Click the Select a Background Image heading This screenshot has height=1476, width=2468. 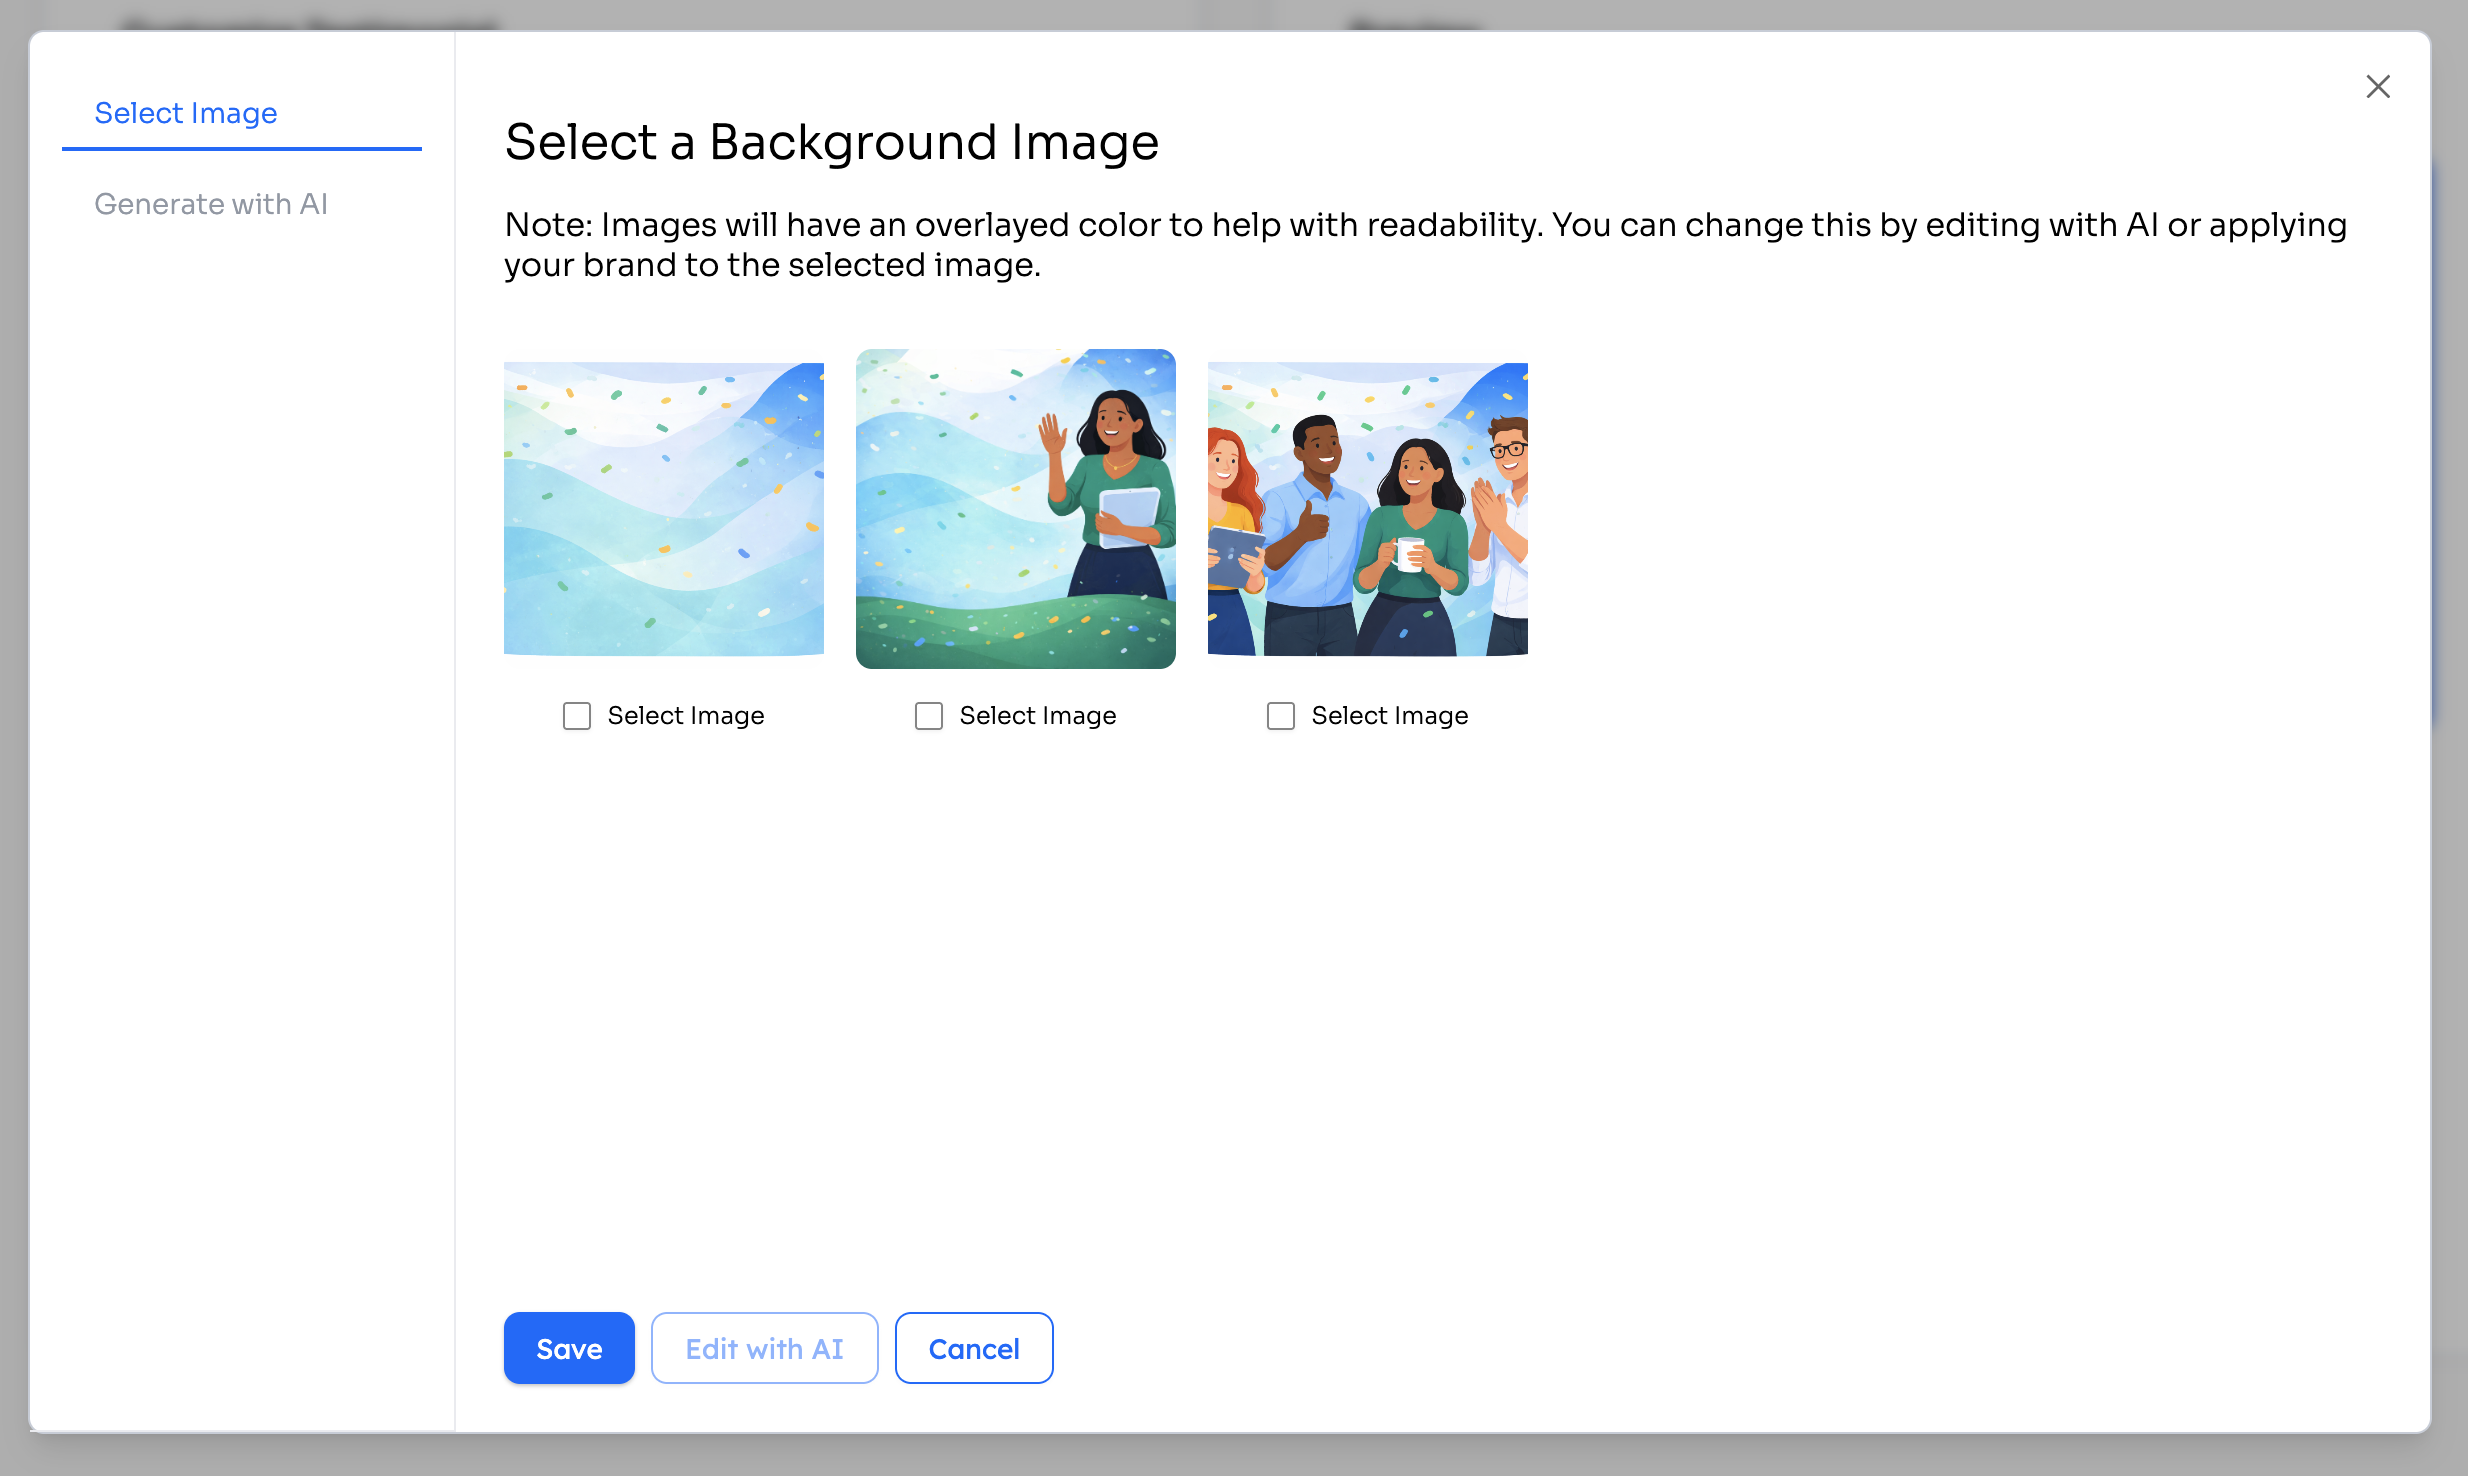[831, 142]
